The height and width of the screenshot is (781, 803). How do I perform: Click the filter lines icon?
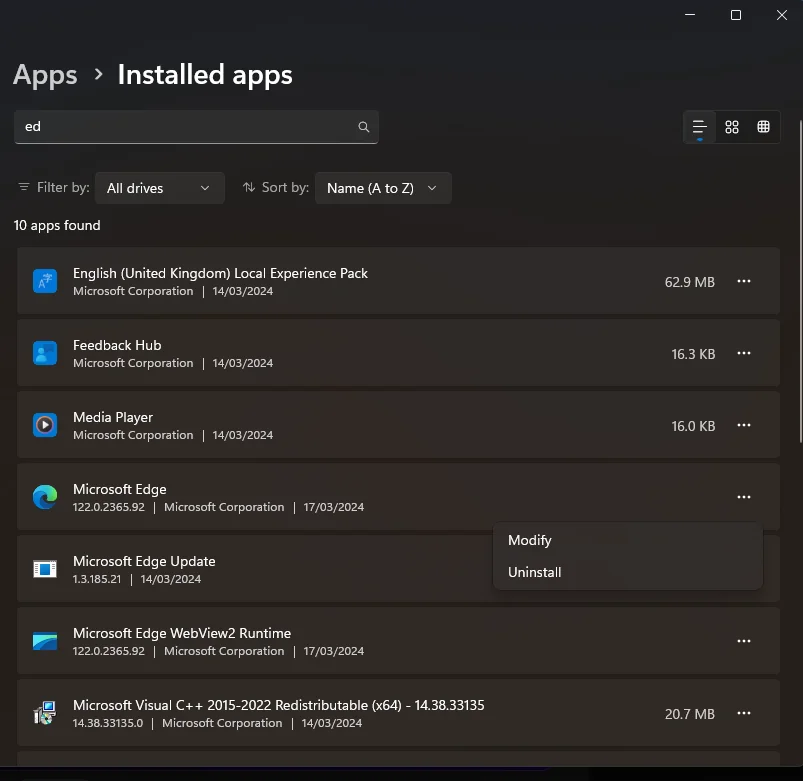[24, 187]
